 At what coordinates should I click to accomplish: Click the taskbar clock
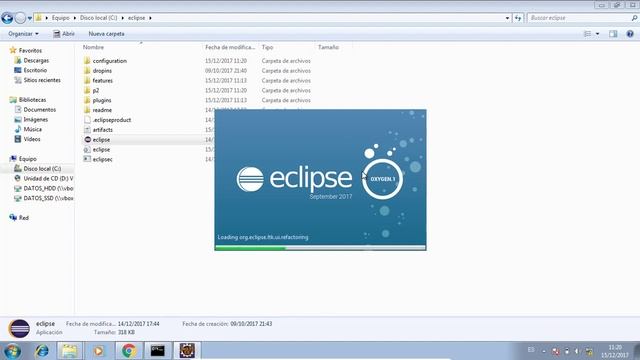click(x=615, y=351)
